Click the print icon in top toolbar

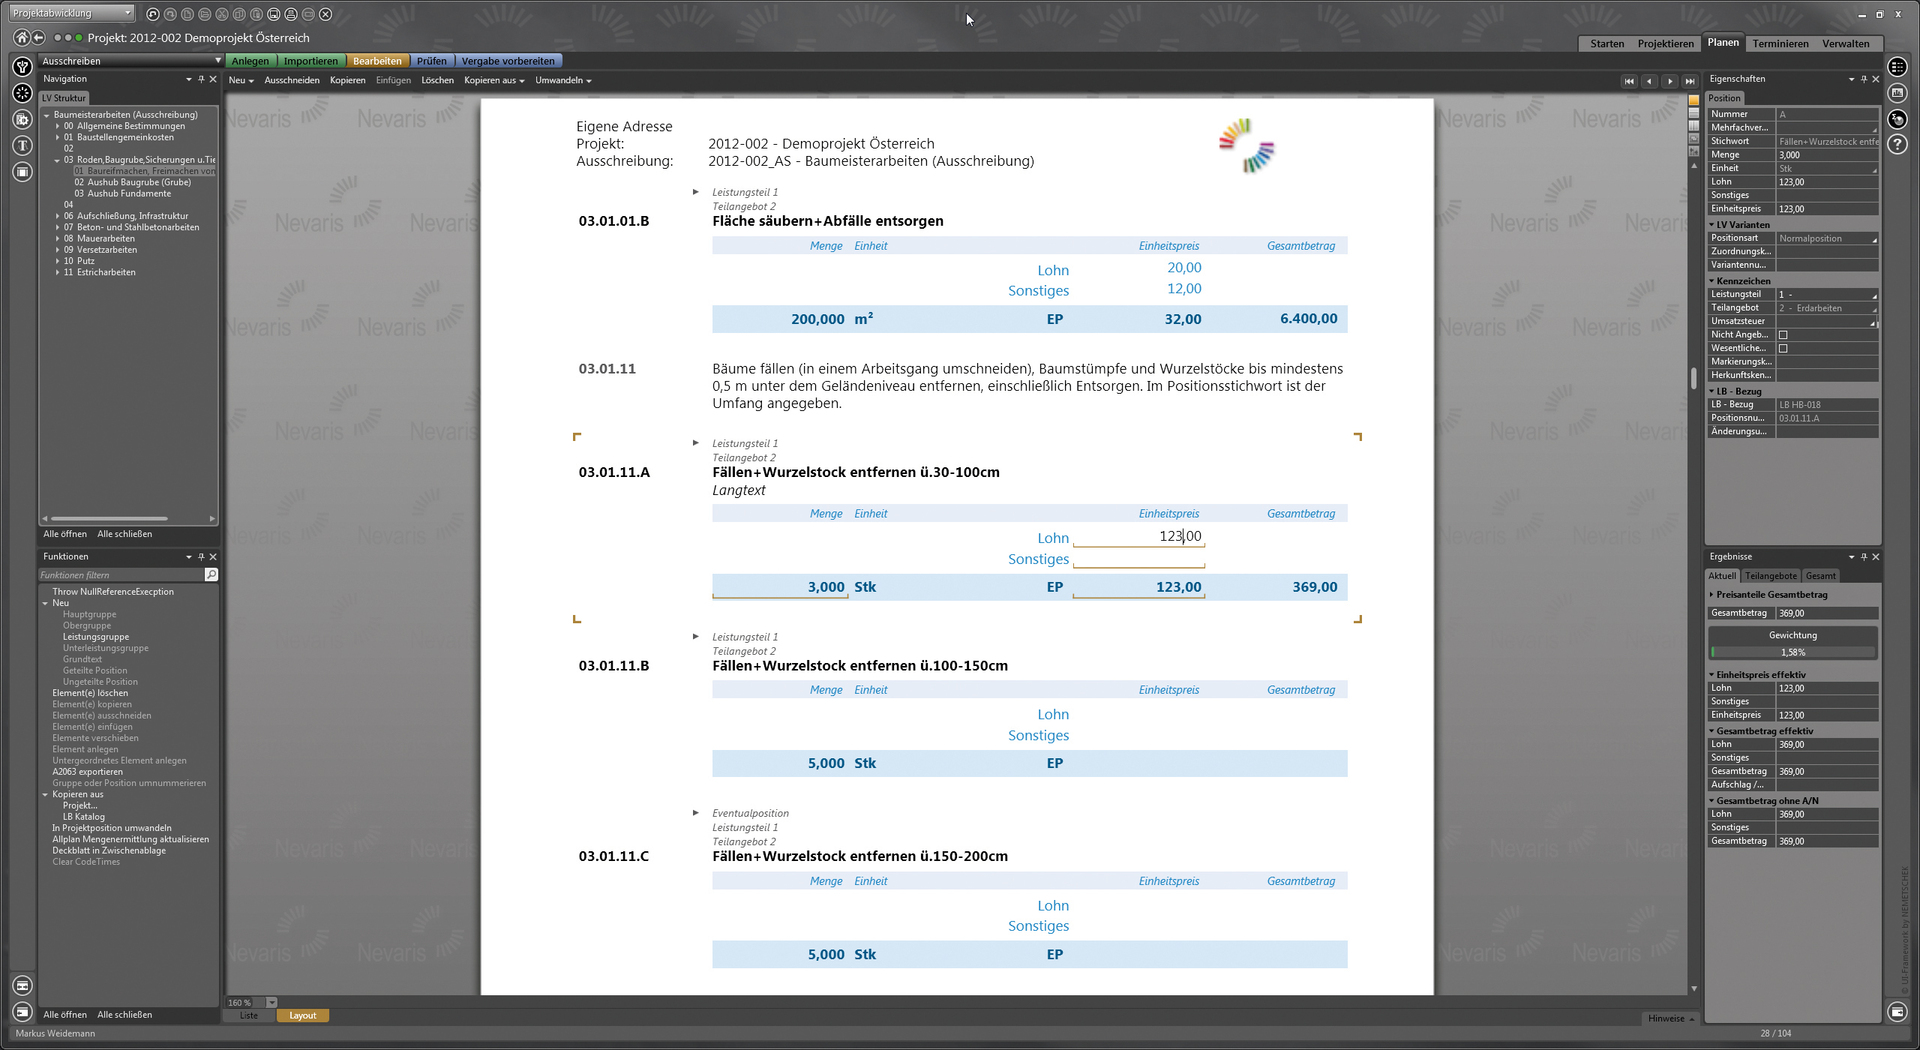pyautogui.click(x=290, y=14)
